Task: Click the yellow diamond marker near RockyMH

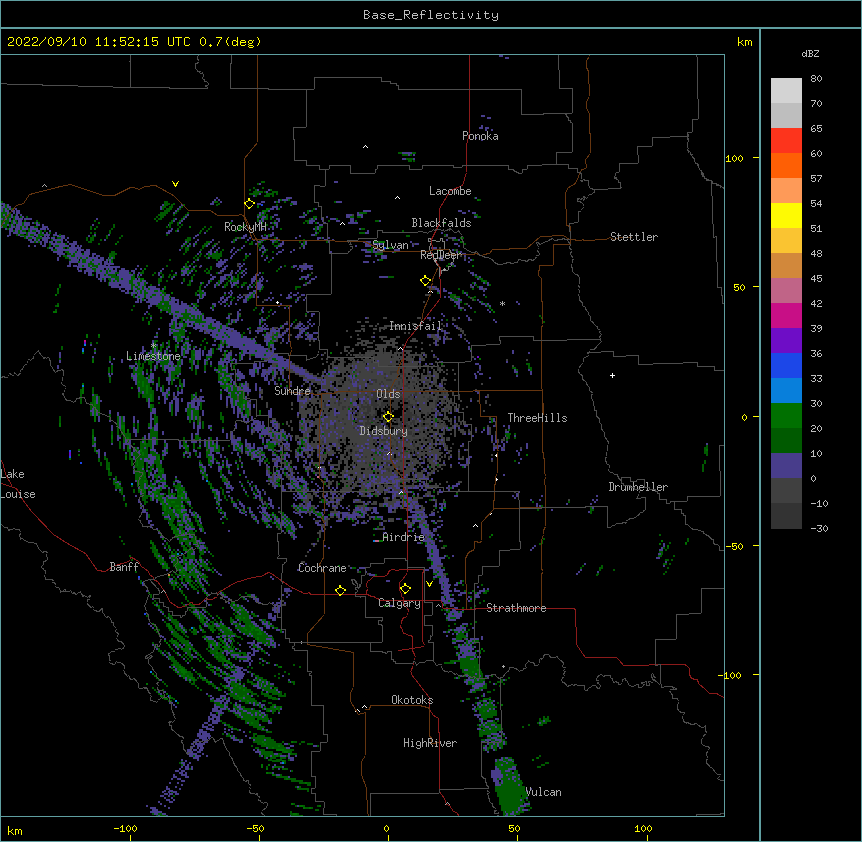Action: 250,204
